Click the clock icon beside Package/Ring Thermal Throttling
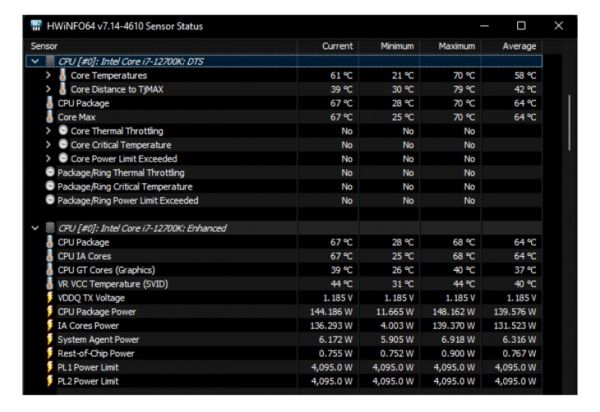The image size is (600, 412). coord(50,172)
